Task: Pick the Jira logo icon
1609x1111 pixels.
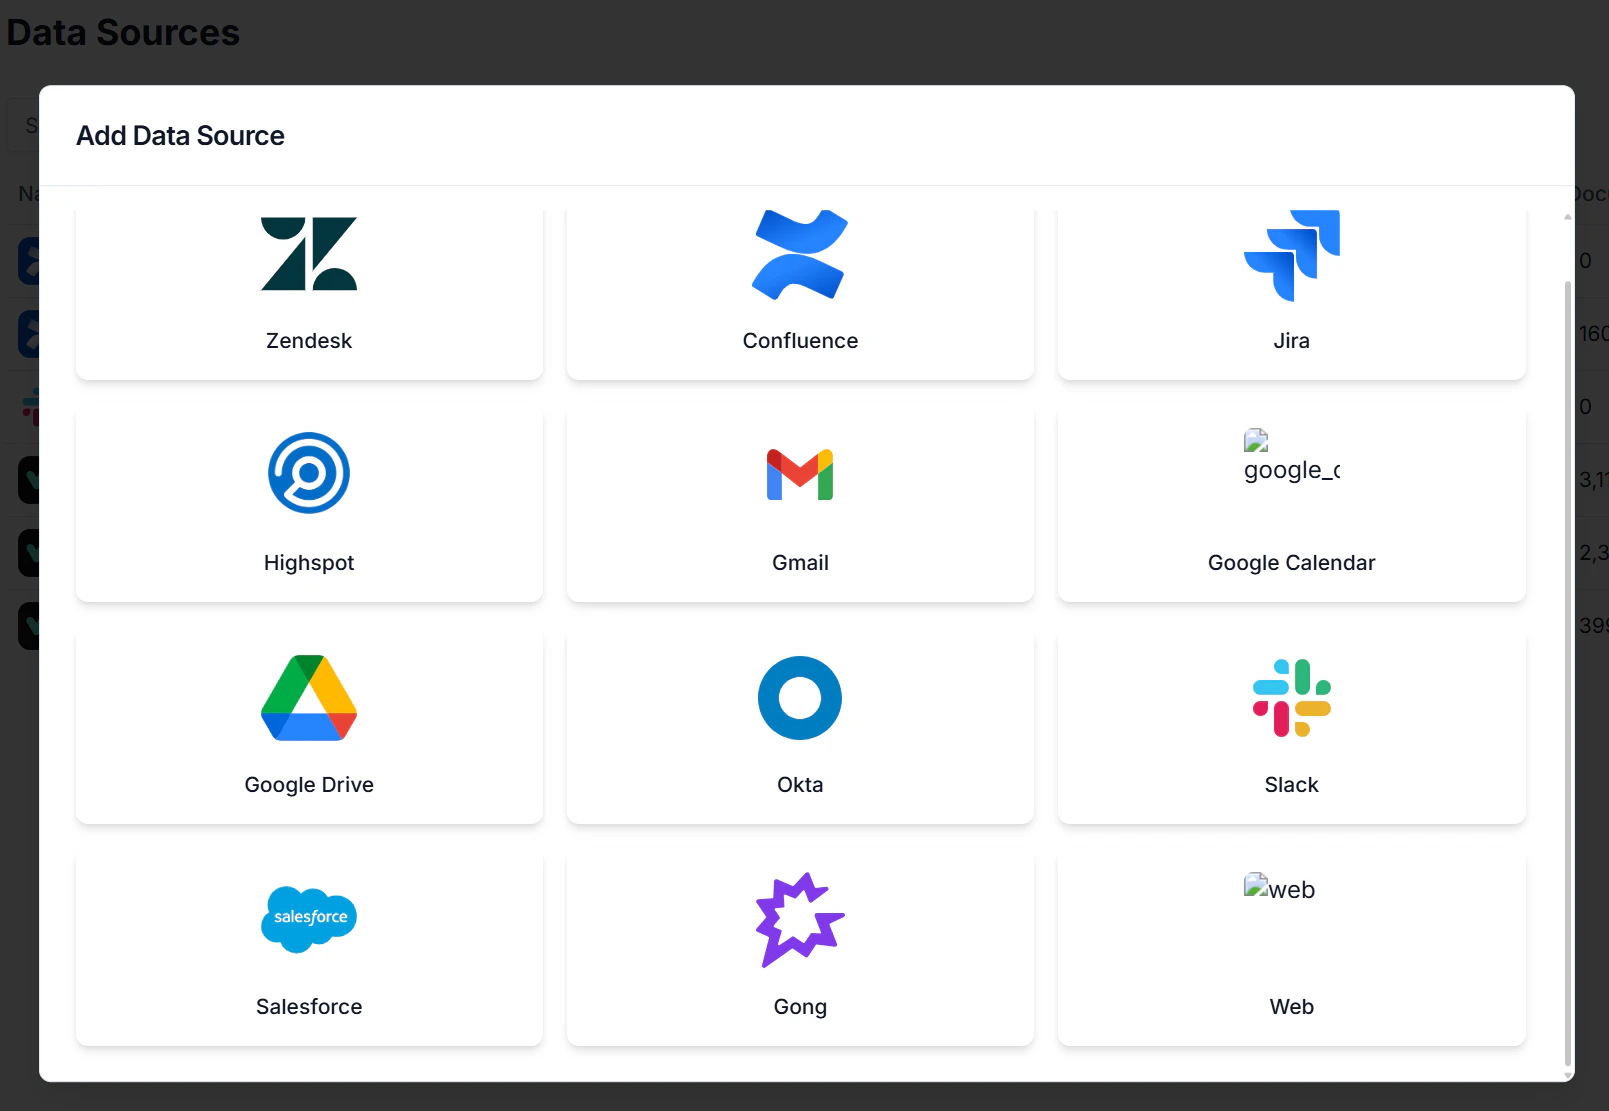Action: point(1292,255)
